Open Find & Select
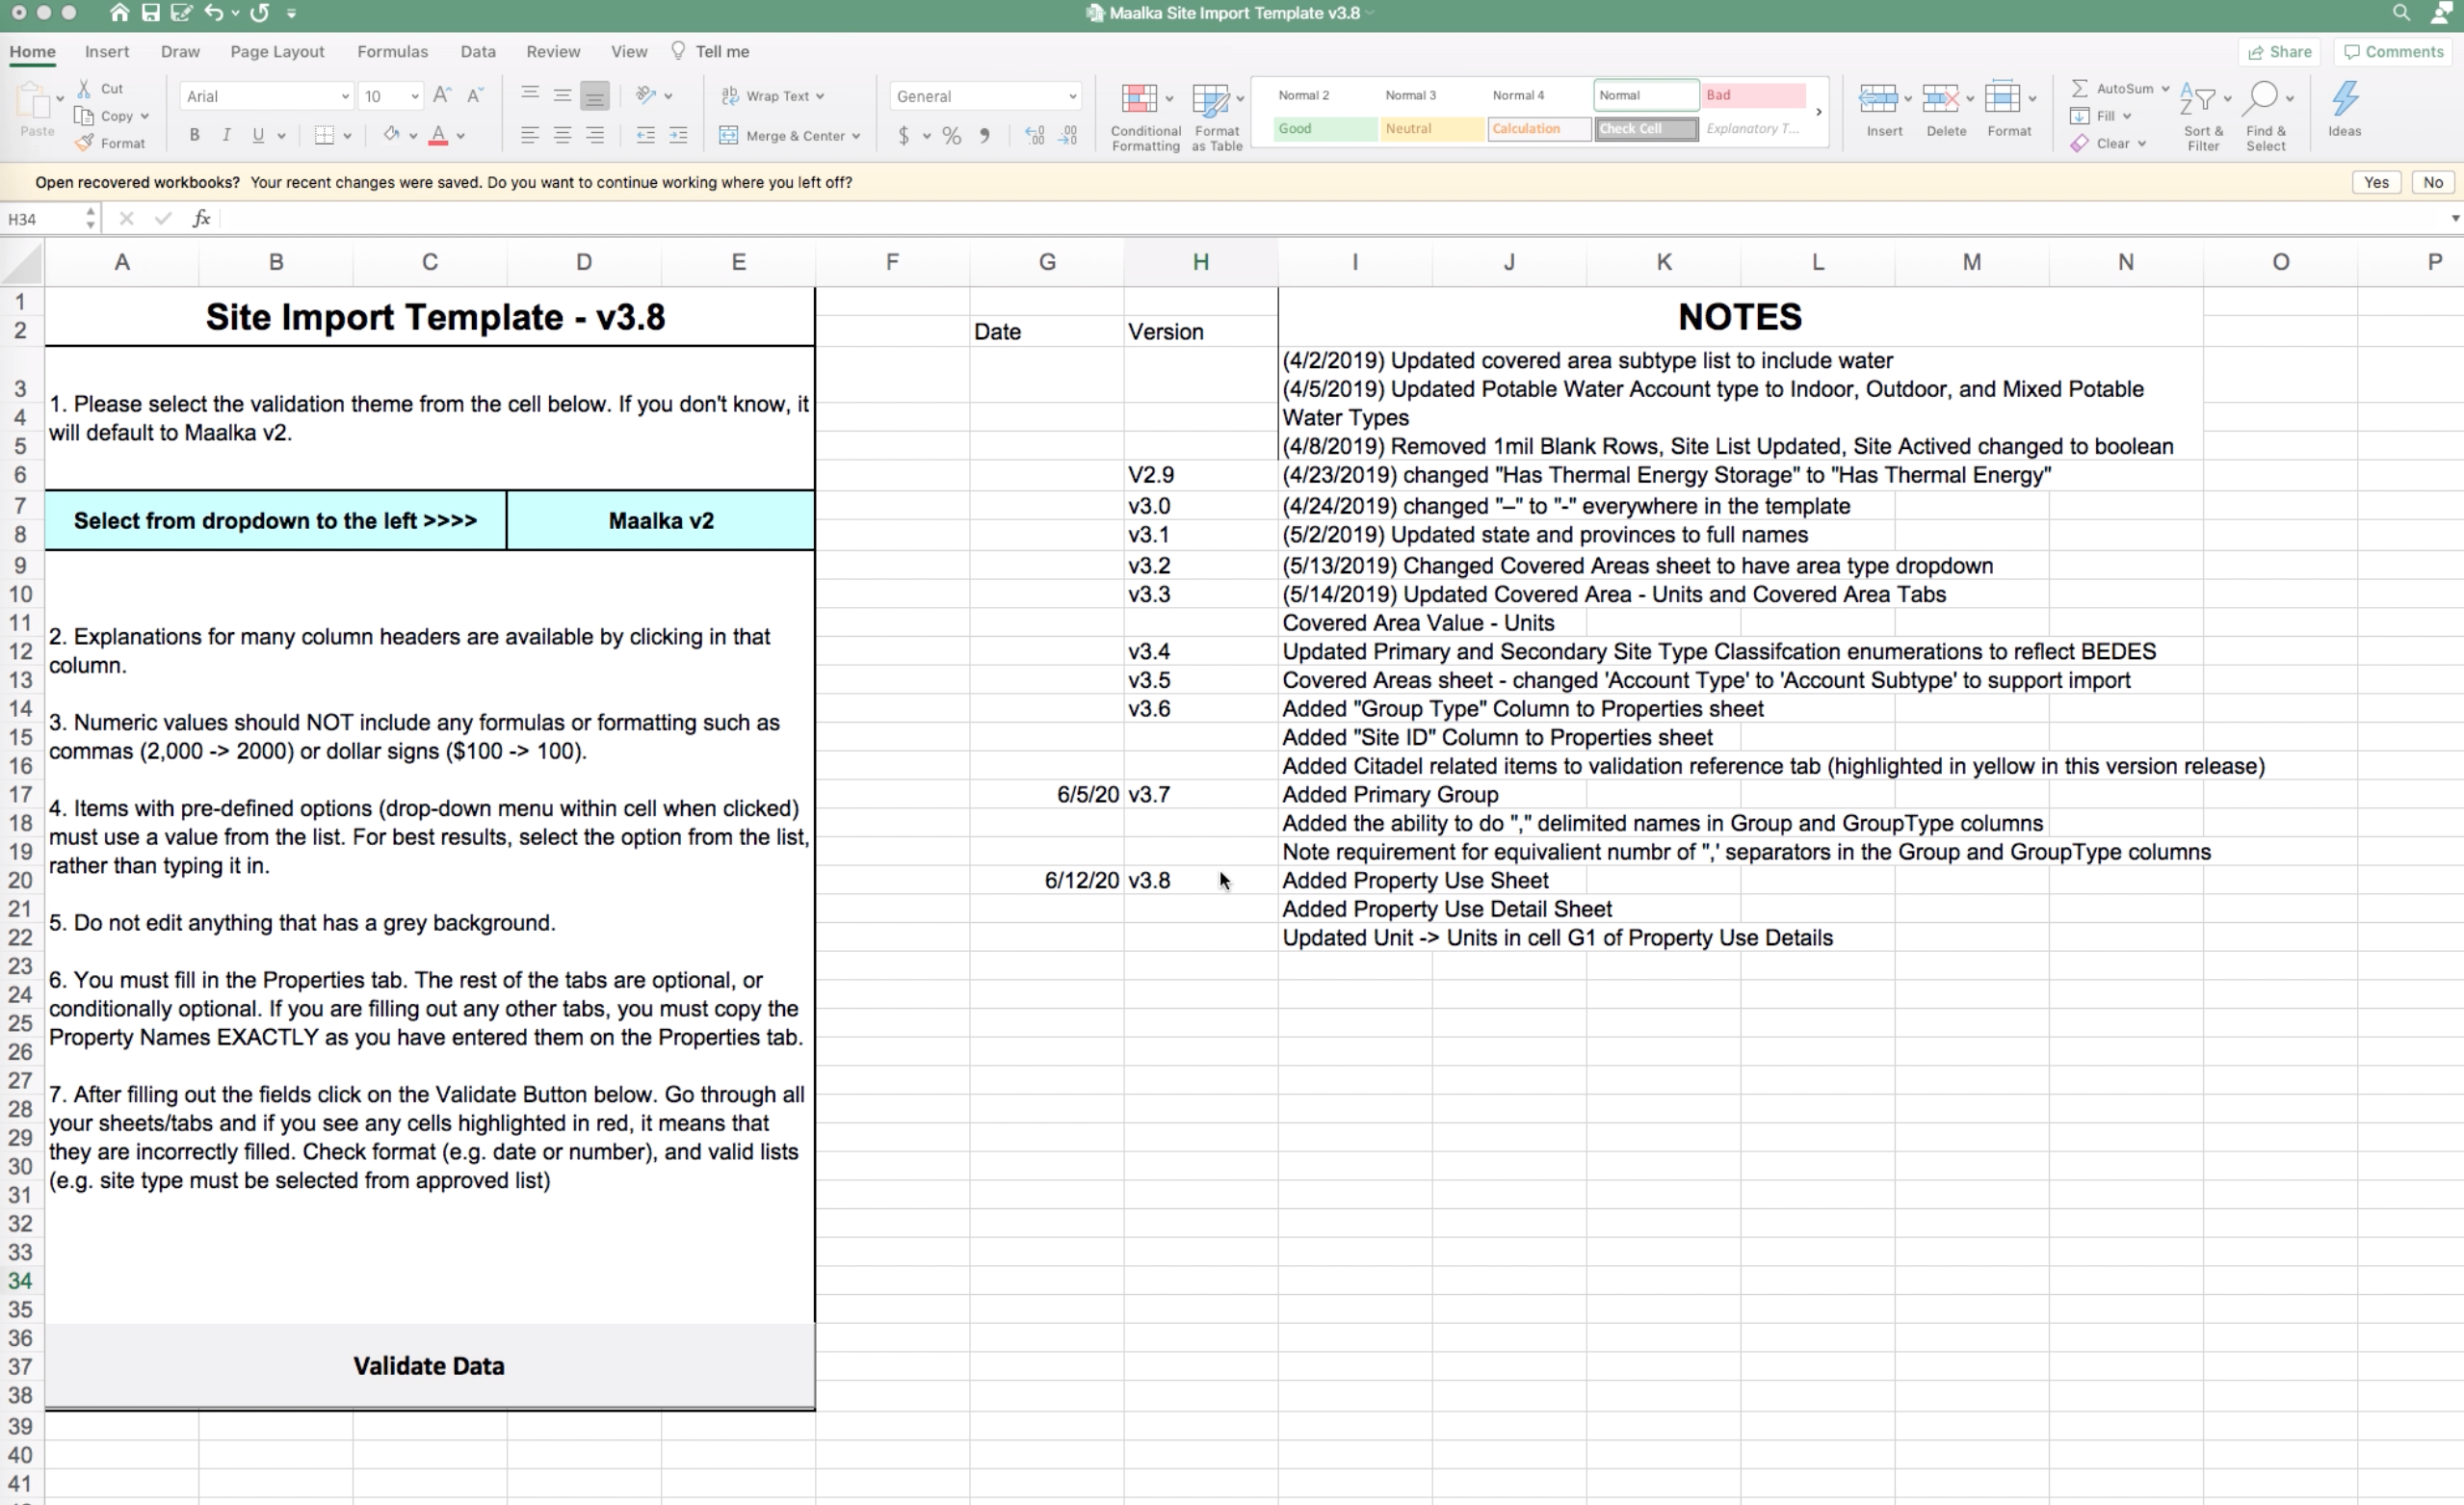Screen dimensions: 2464x1505 coord(2266,117)
